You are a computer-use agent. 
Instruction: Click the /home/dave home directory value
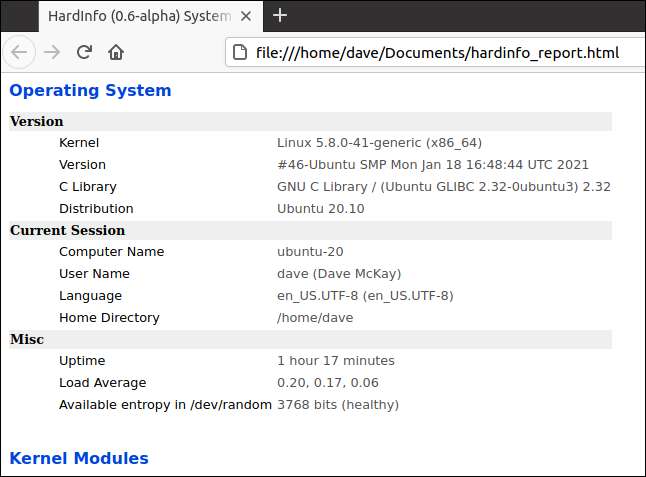pos(315,318)
